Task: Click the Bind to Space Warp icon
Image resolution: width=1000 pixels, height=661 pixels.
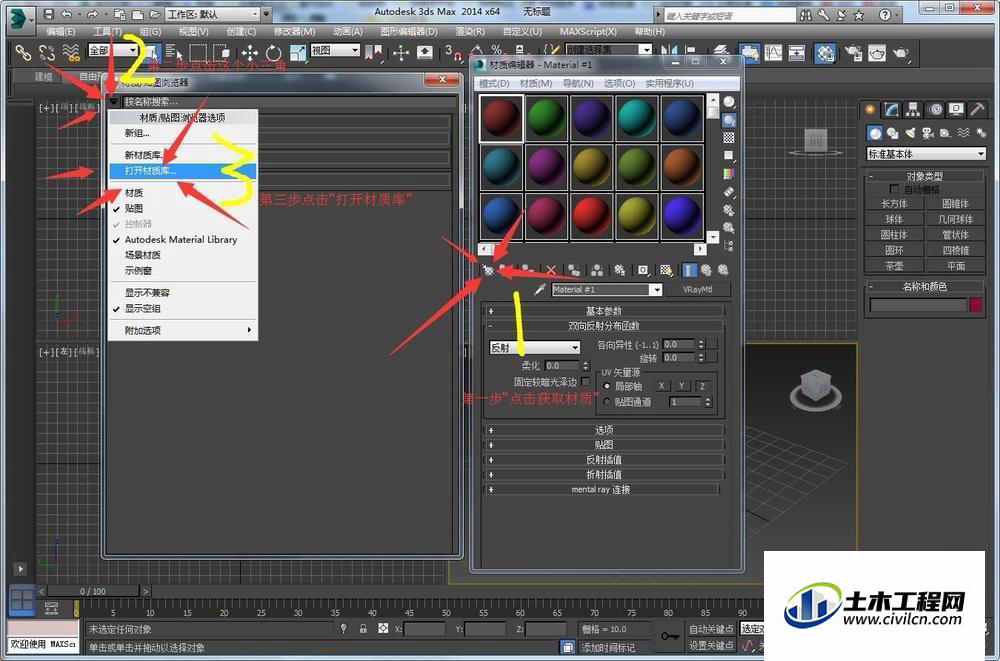Action: (x=71, y=52)
